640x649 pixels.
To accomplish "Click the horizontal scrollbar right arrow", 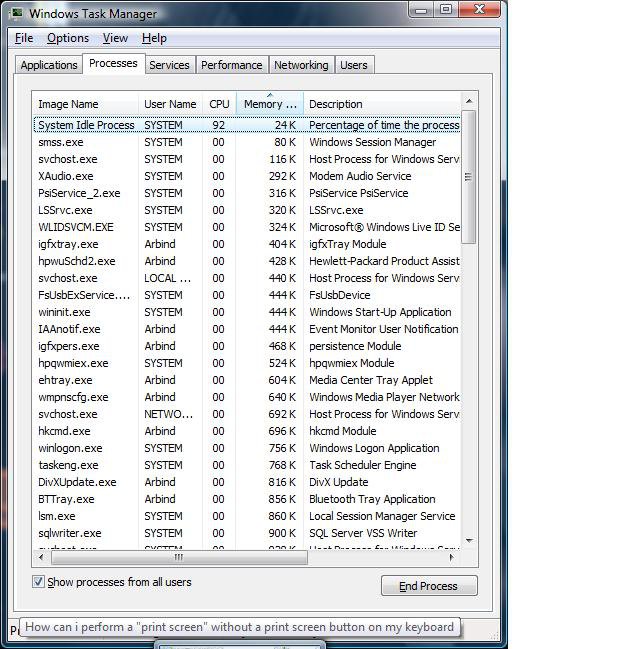I will pos(452,558).
